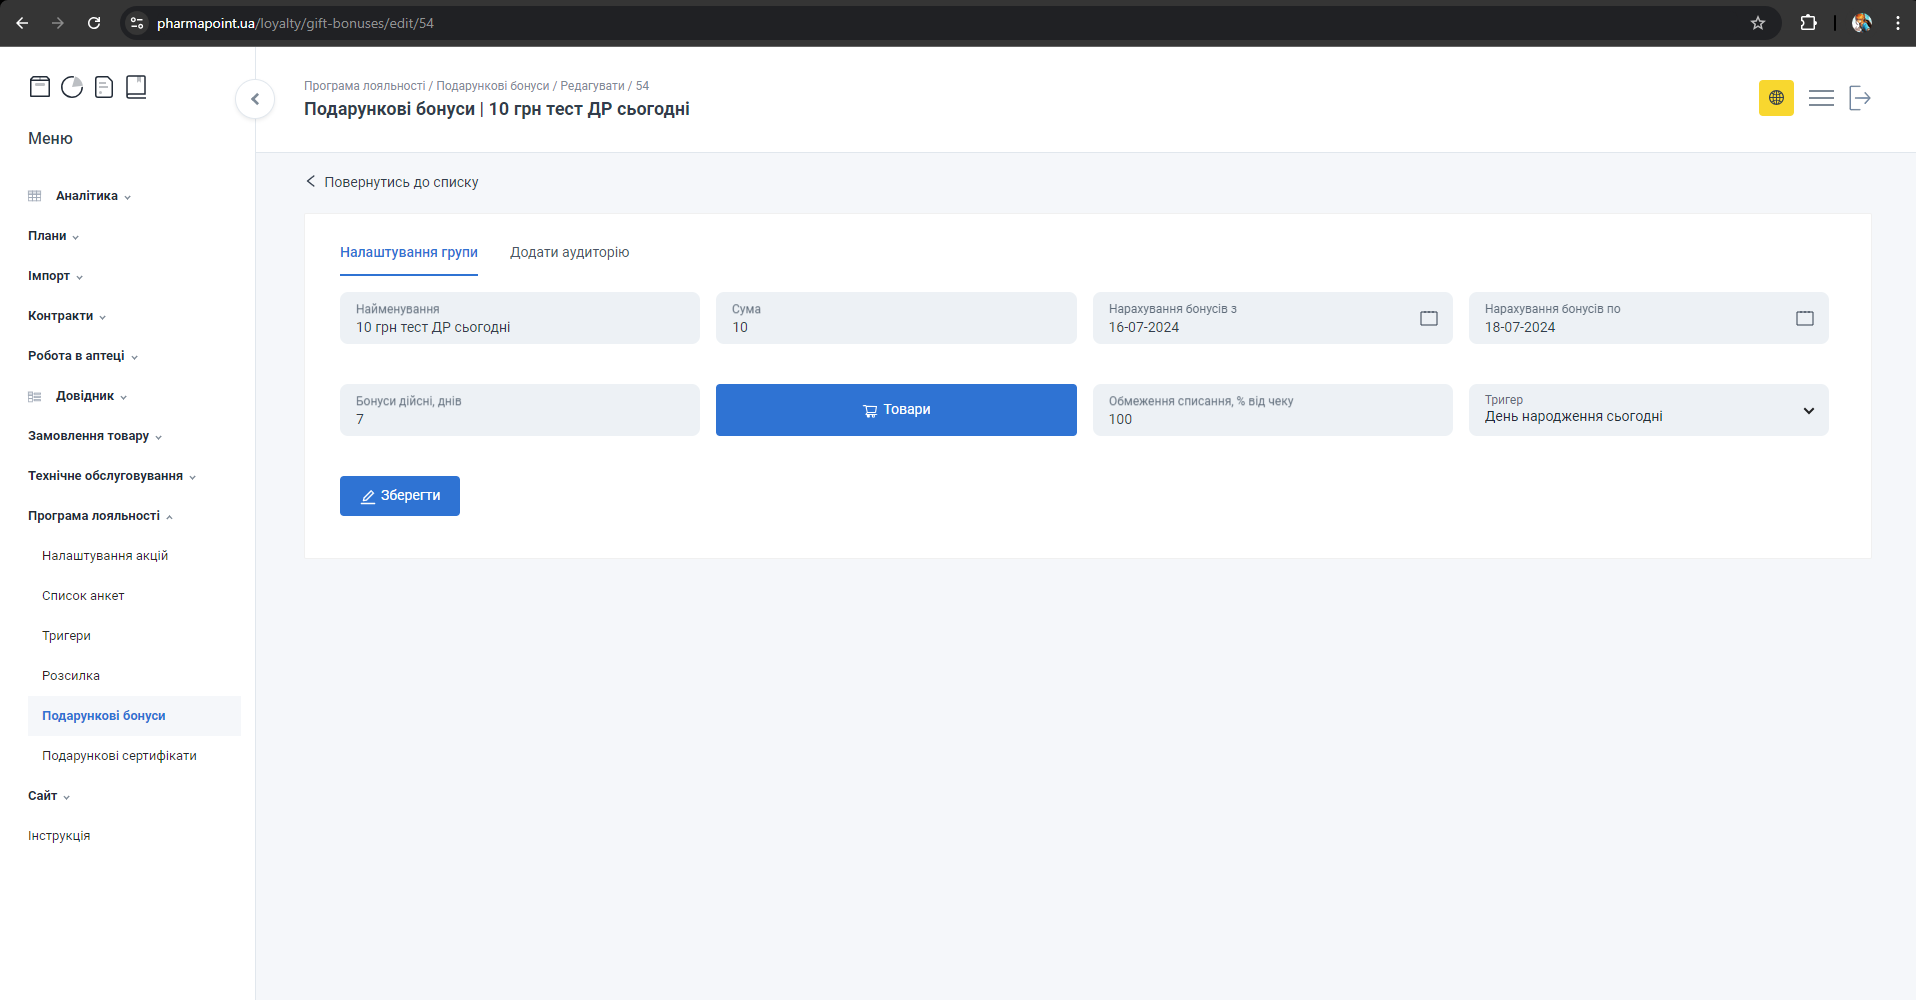Bookmark this page with the star icon

pyautogui.click(x=1758, y=23)
